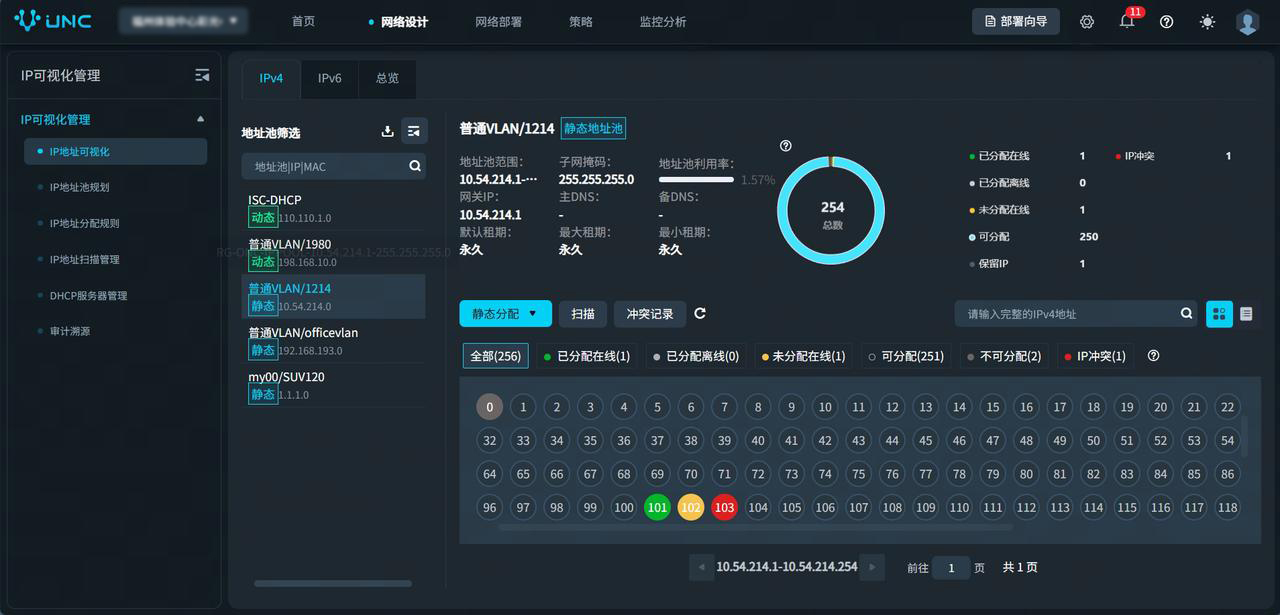1280x615 pixels.
Task: Switch to list view of IP addresses
Action: coord(1246,314)
